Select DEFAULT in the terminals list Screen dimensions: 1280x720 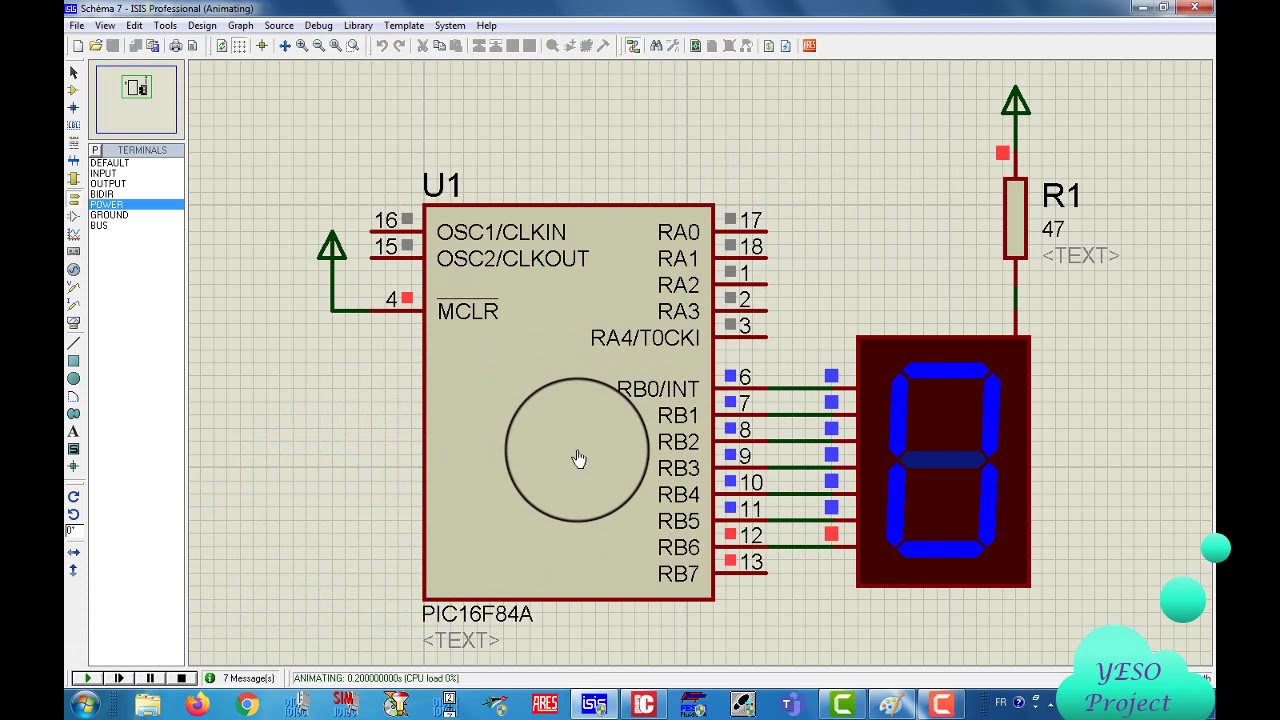[x=136, y=163]
